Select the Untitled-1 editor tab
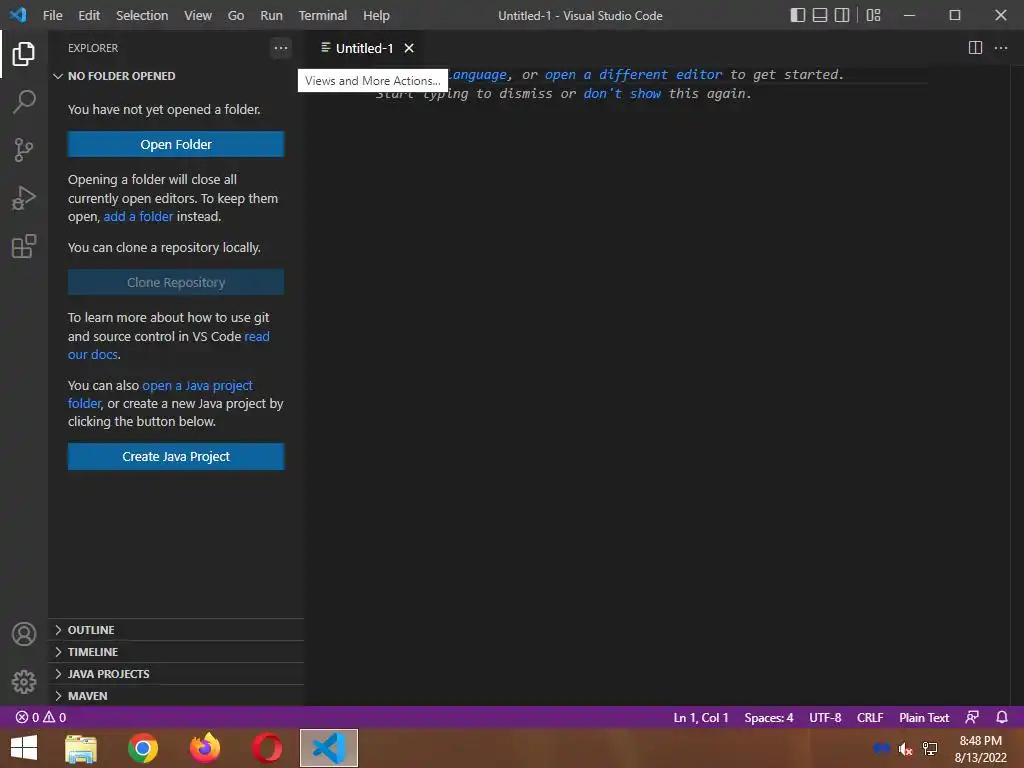Screen dimensions: 1024x768 click(364, 48)
